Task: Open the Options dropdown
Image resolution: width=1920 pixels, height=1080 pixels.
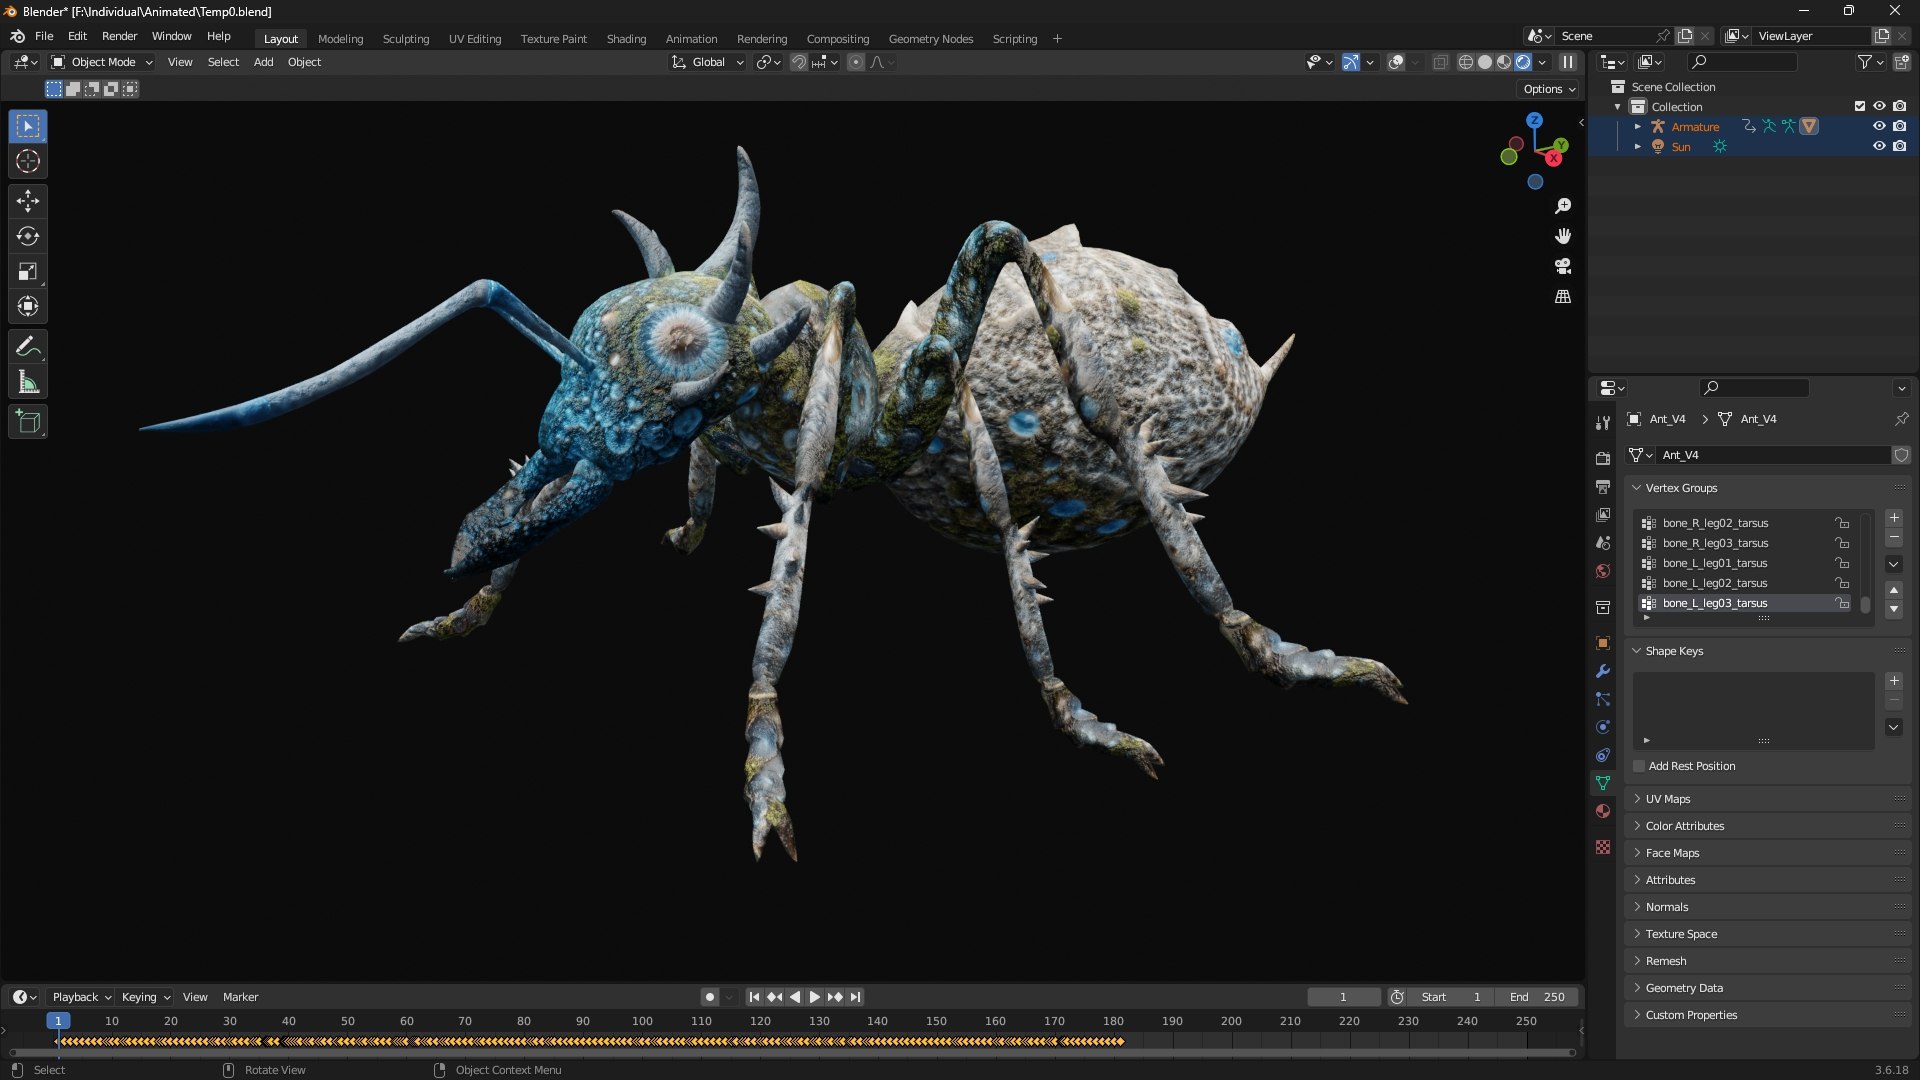Action: 1549,89
